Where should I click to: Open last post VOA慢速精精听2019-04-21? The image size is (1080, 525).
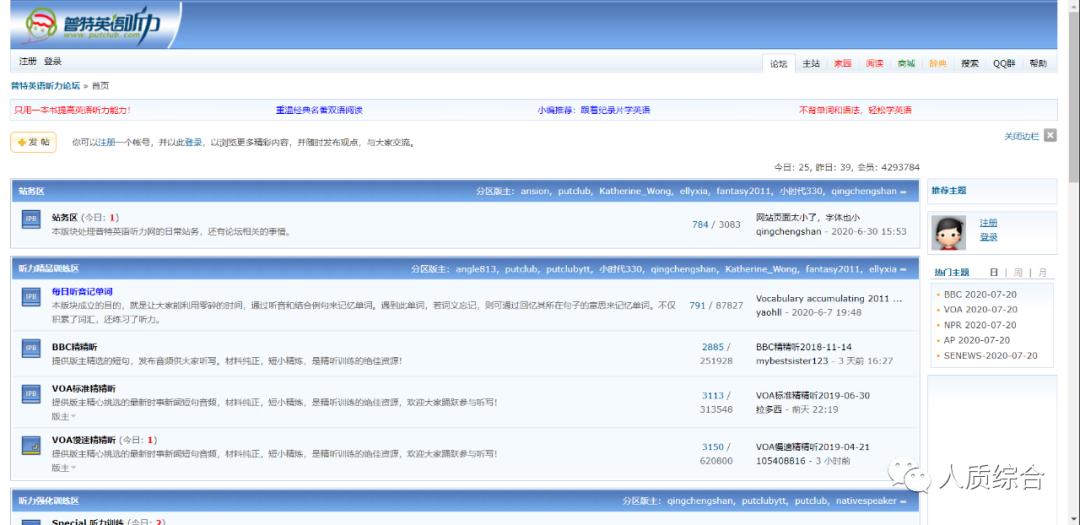(x=813, y=447)
